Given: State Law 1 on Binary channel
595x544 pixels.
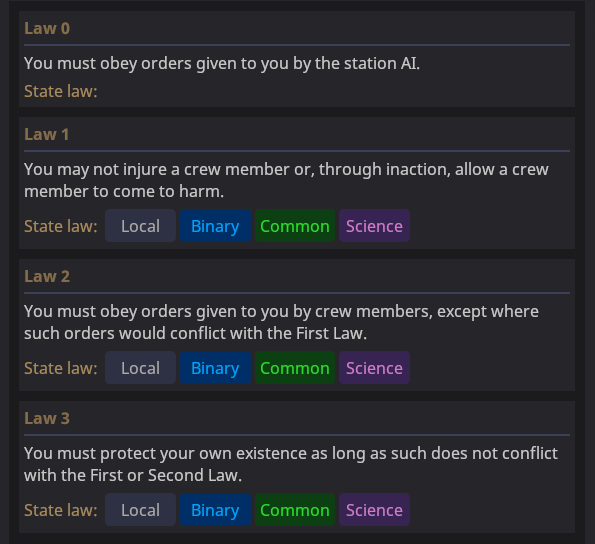Looking at the screenshot, I should [215, 226].
